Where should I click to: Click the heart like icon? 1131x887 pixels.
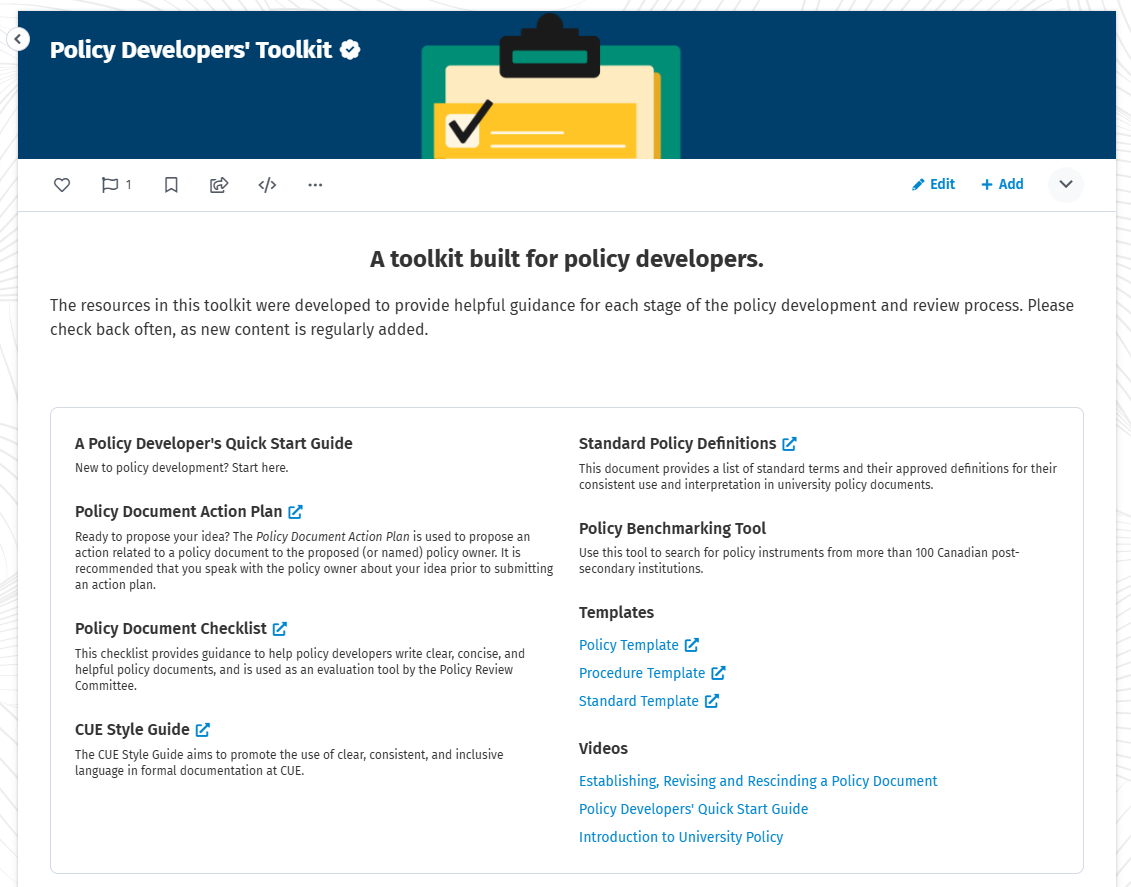[62, 185]
